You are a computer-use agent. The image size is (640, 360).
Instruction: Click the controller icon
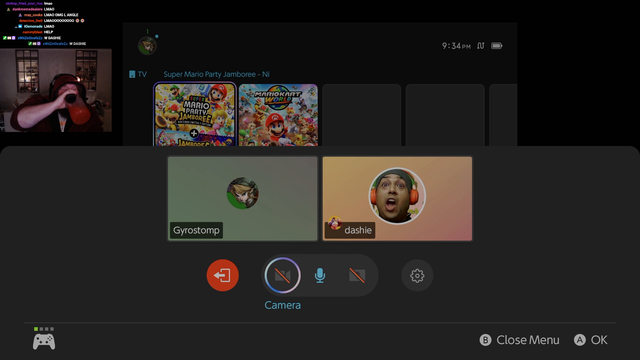(44, 342)
